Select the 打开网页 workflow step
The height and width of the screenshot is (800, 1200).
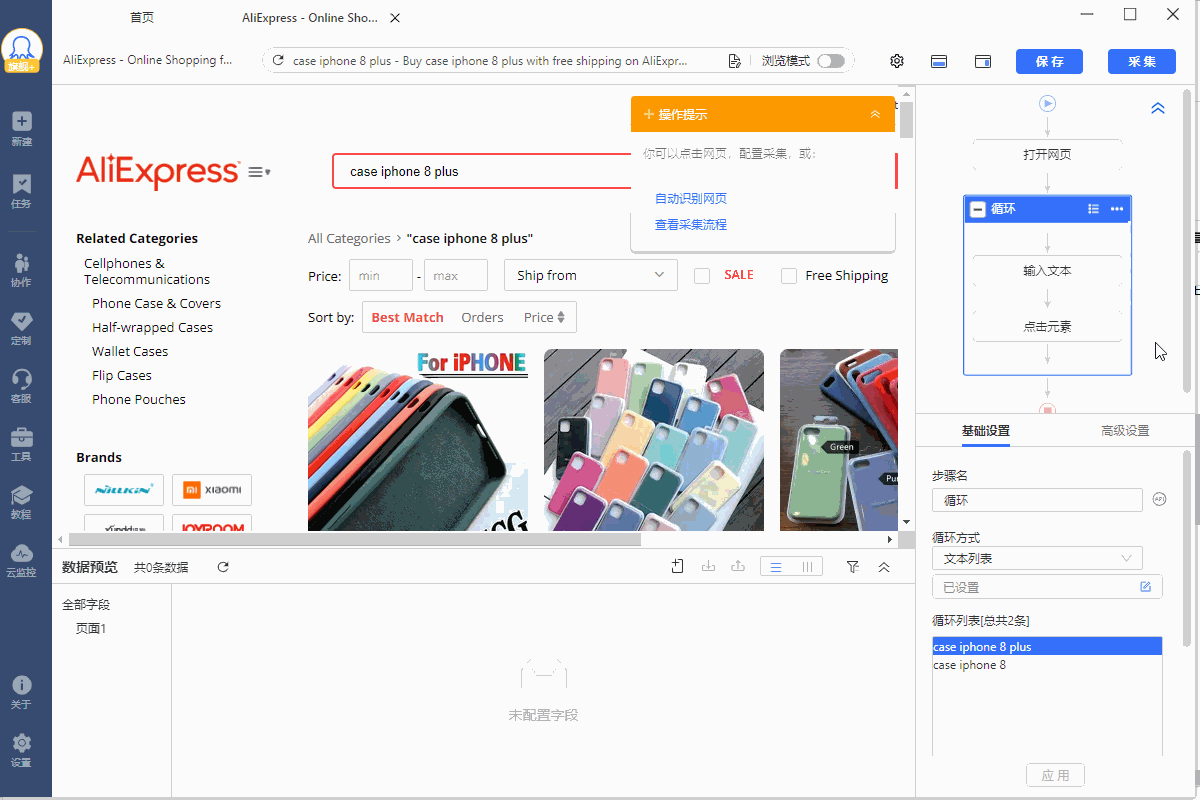(x=1047, y=155)
